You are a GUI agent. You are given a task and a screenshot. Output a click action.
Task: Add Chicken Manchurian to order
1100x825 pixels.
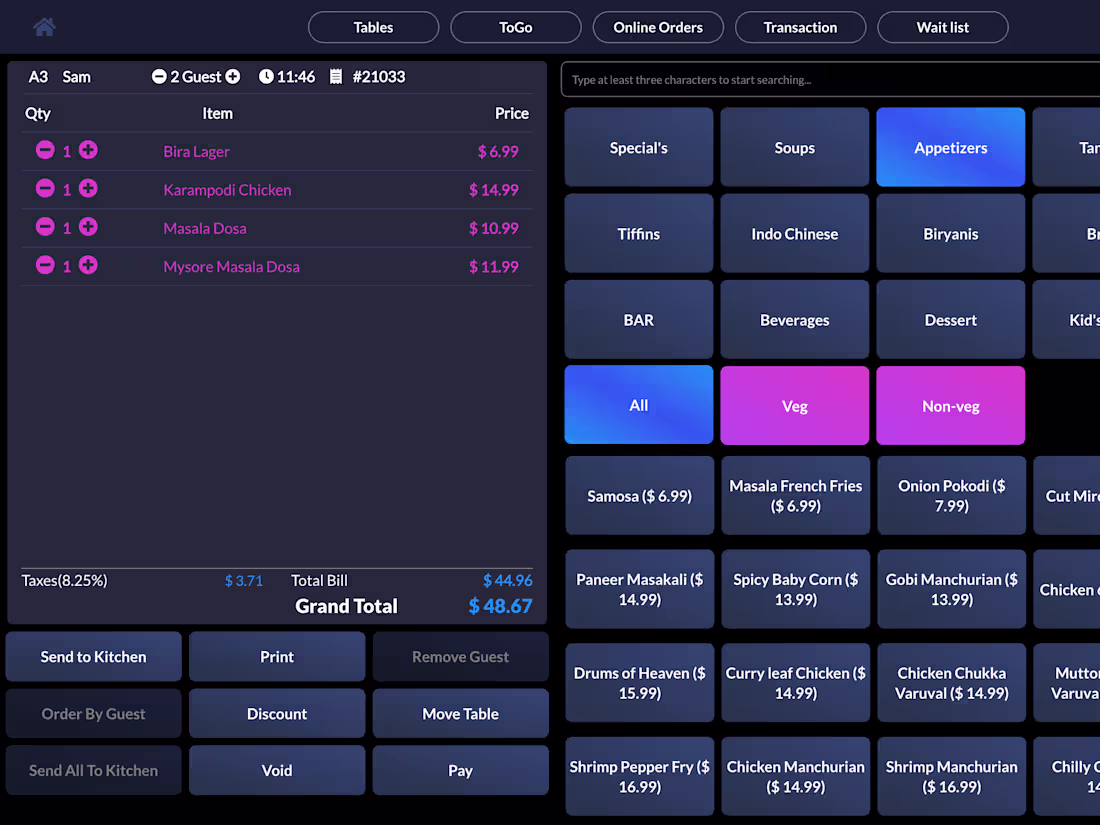[x=796, y=777]
